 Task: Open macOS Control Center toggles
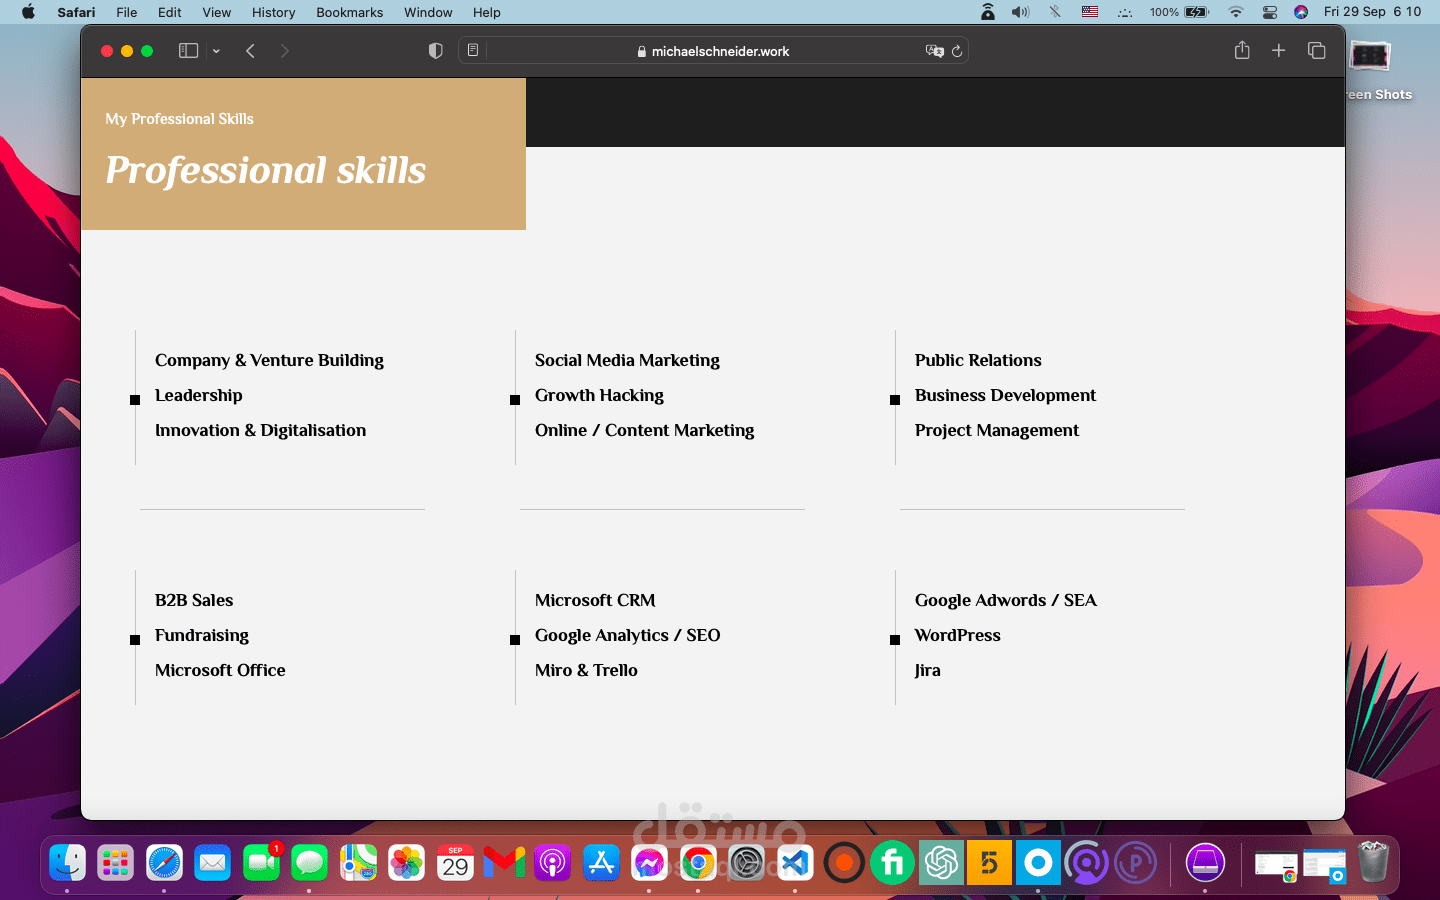[x=1269, y=12]
